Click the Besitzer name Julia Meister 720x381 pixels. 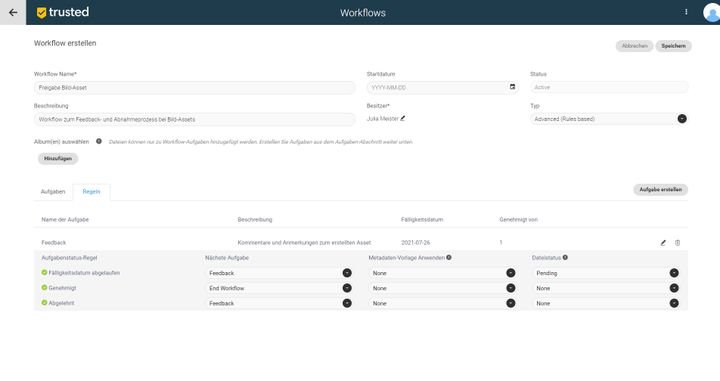pyautogui.click(x=382, y=119)
